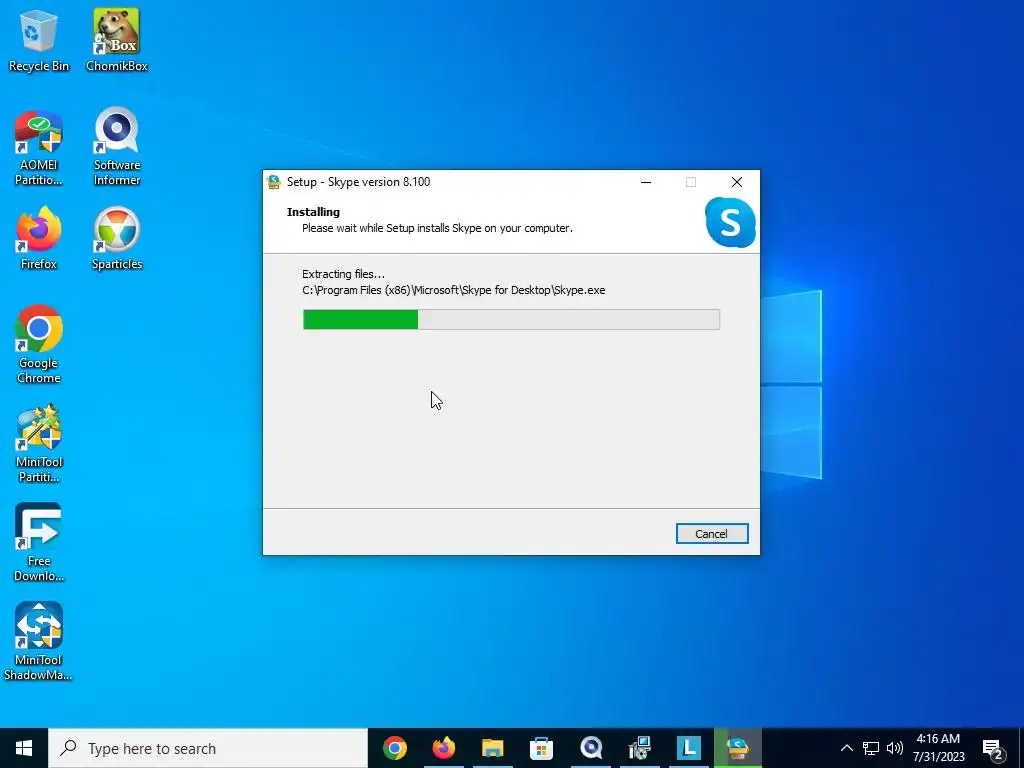Image resolution: width=1024 pixels, height=768 pixels.
Task: Cancel the Skype installation
Action: click(x=712, y=534)
